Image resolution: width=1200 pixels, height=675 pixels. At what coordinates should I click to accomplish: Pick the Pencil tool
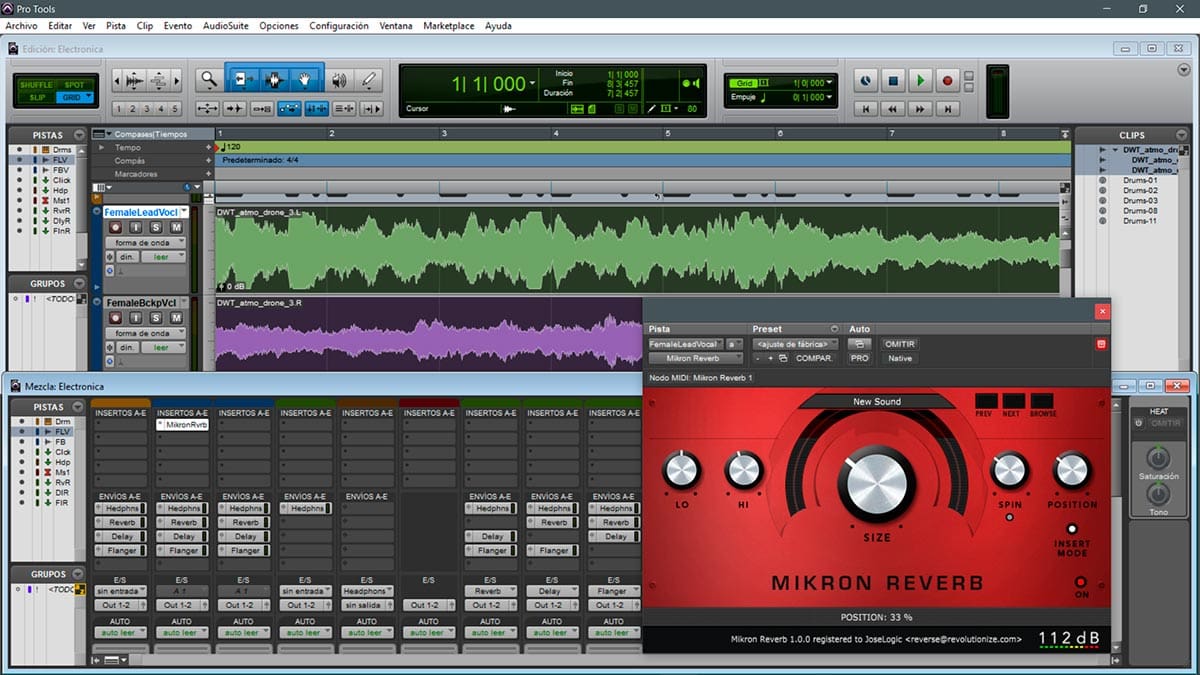[x=369, y=80]
